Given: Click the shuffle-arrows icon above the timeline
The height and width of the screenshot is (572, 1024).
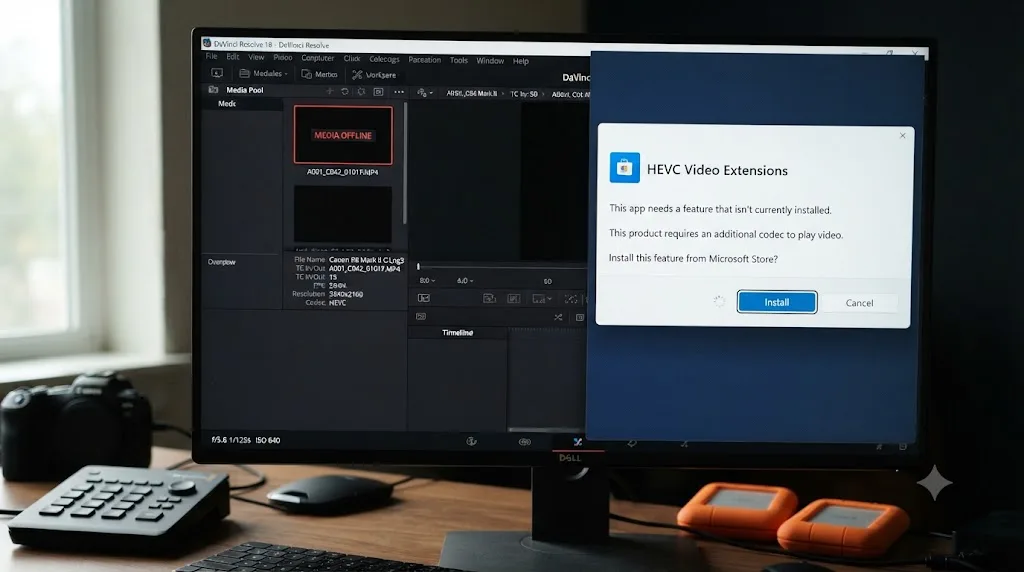Looking at the screenshot, I should coord(558,317).
